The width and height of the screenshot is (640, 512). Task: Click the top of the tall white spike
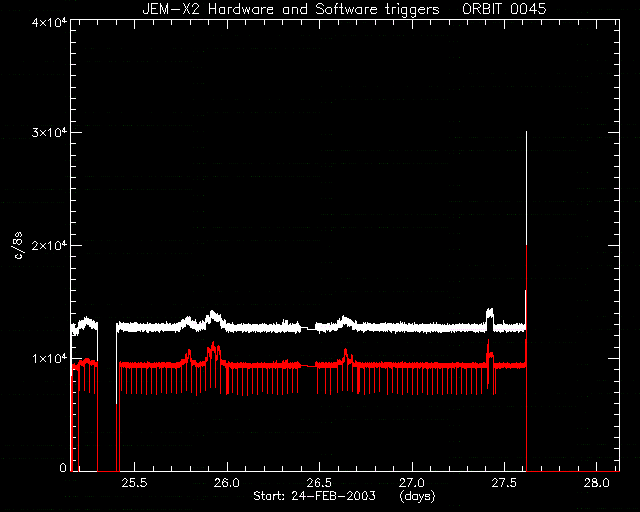click(527, 132)
